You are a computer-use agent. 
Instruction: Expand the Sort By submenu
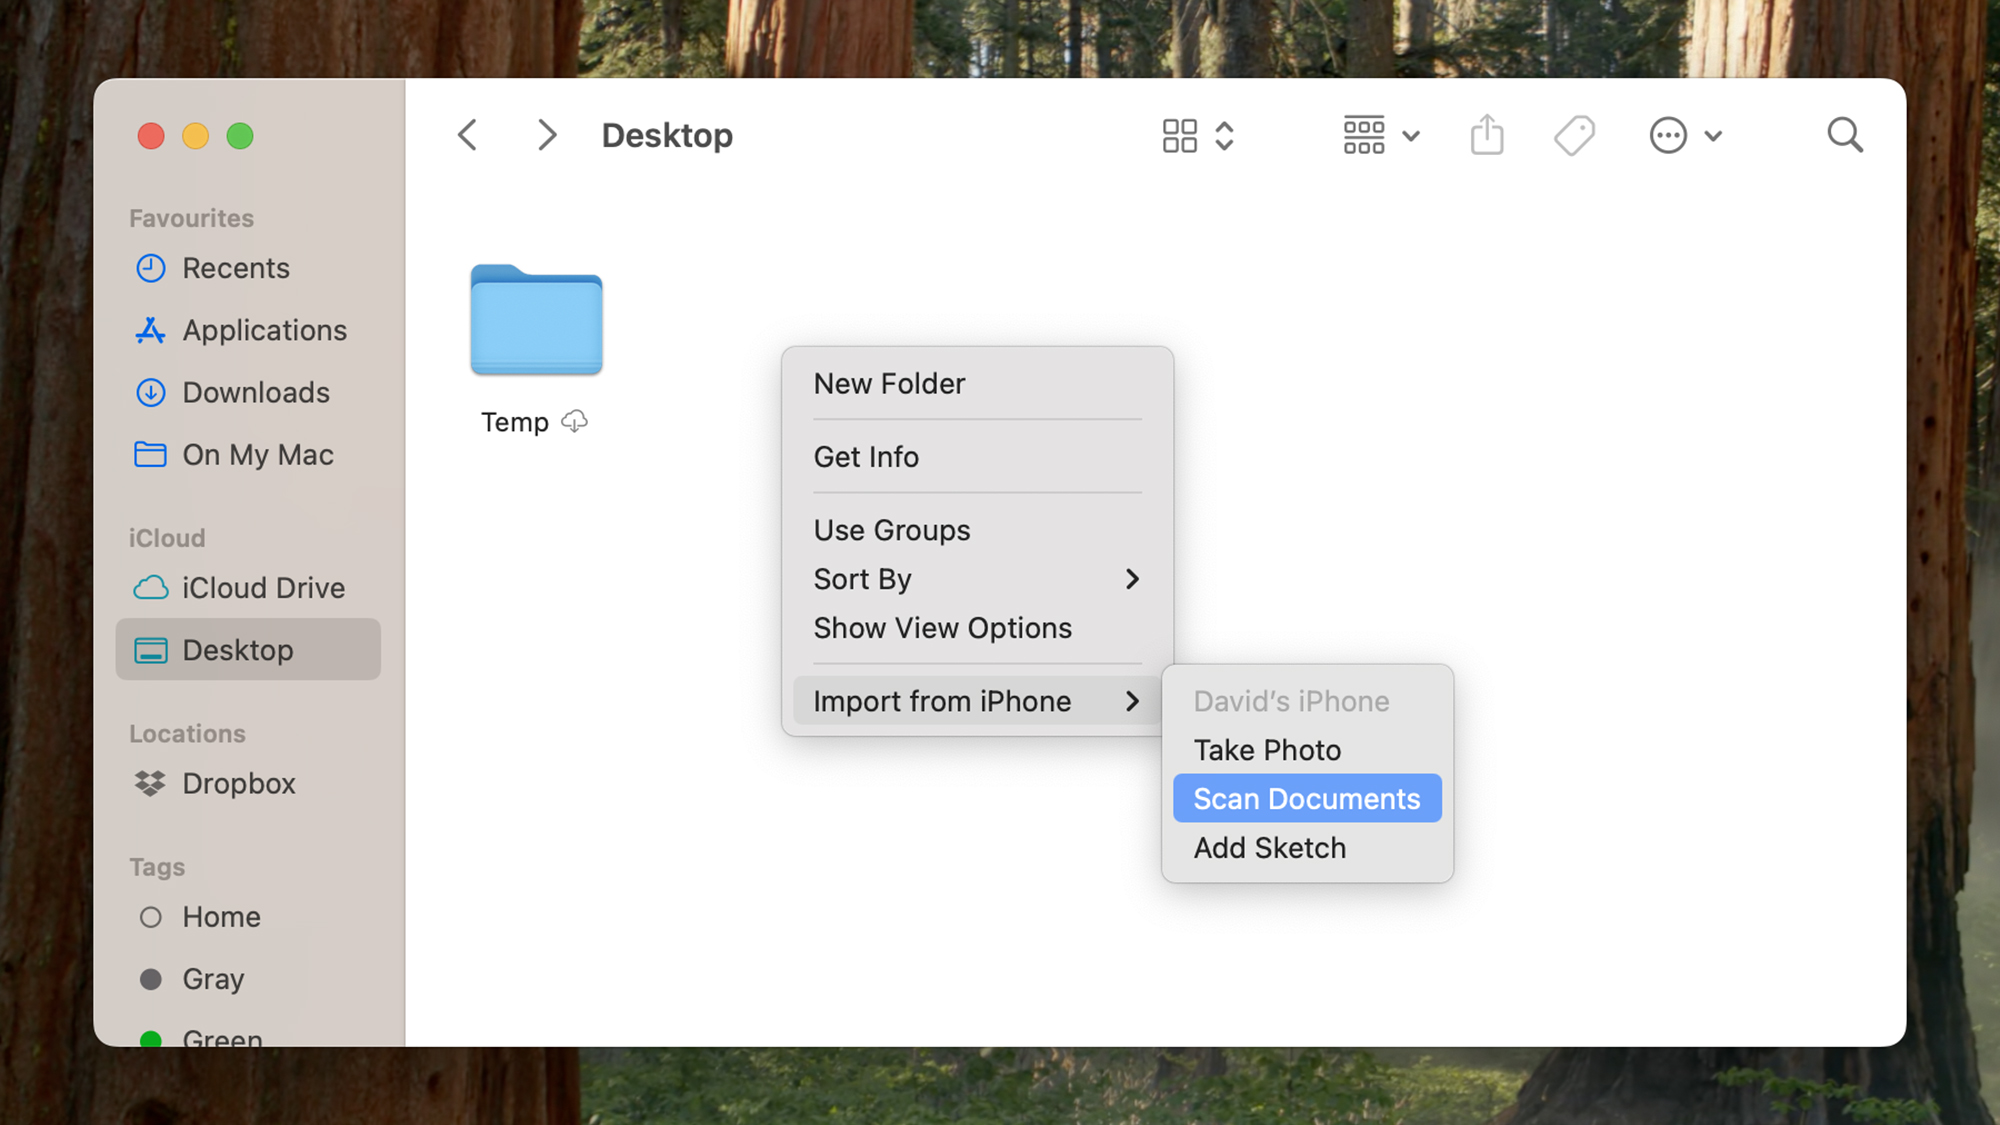click(x=975, y=579)
